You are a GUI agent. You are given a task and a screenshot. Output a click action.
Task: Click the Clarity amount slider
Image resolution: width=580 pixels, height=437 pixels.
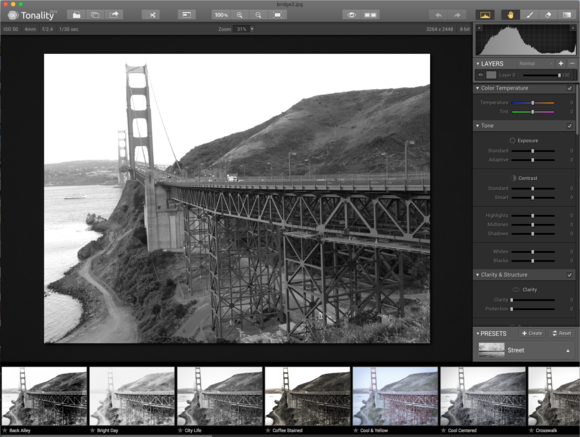[533, 300]
